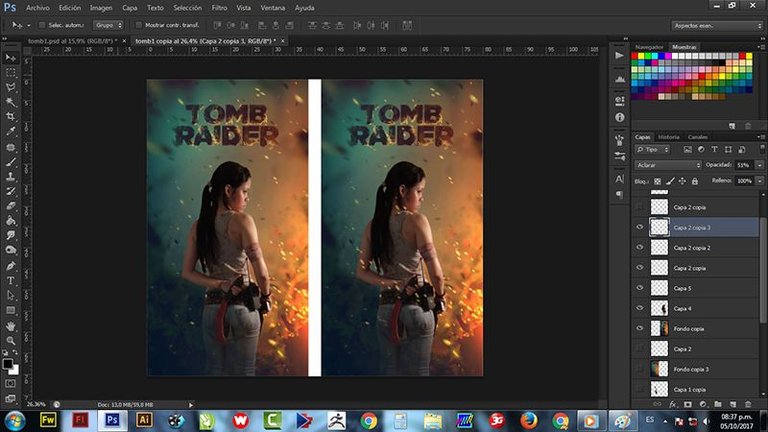The width and height of the screenshot is (768, 432).
Task: Select the Zoom tool
Action: [10, 340]
